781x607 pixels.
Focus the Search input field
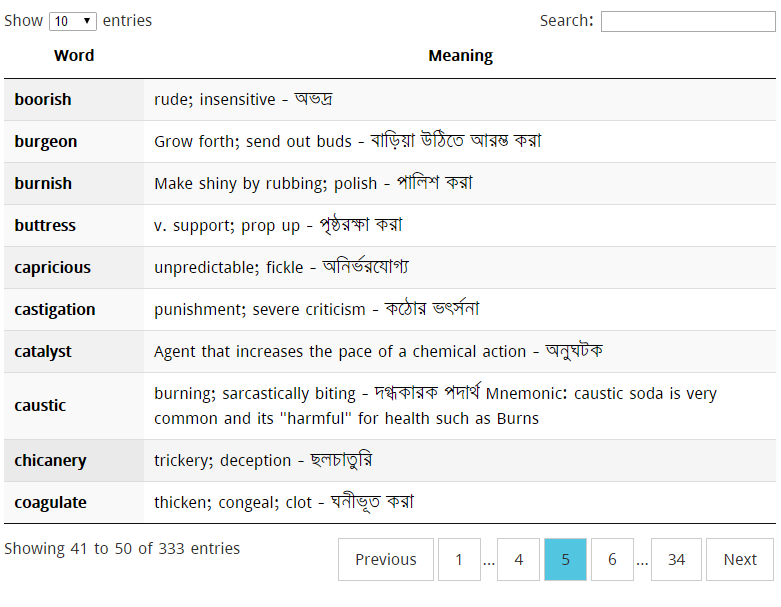pyautogui.click(x=688, y=21)
